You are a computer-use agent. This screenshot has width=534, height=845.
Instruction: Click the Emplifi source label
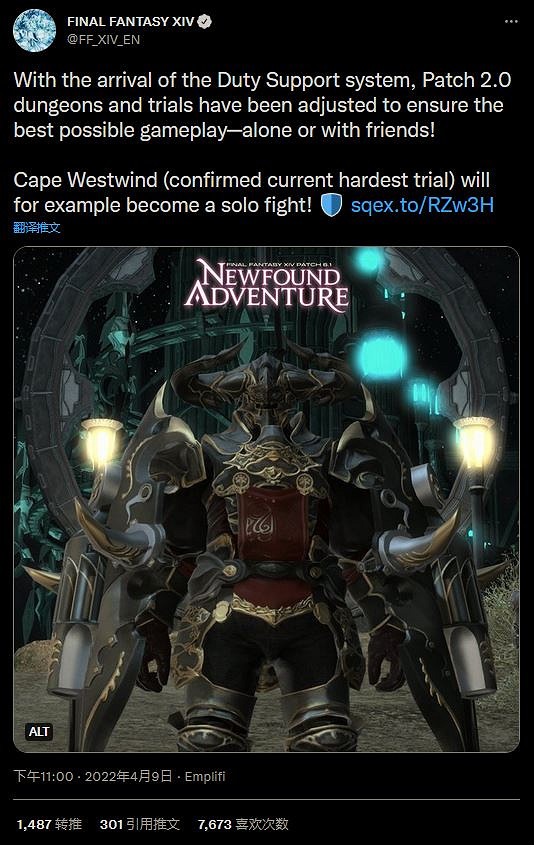pyautogui.click(x=205, y=777)
